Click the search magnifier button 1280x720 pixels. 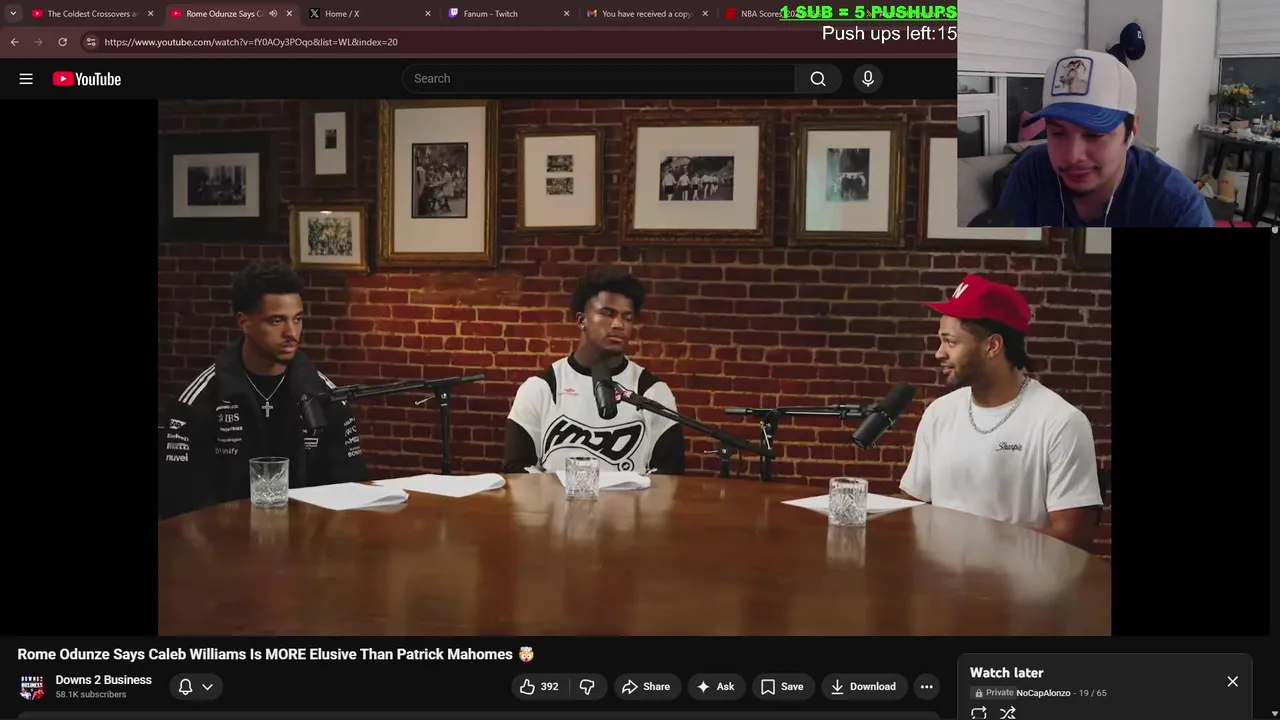point(818,79)
